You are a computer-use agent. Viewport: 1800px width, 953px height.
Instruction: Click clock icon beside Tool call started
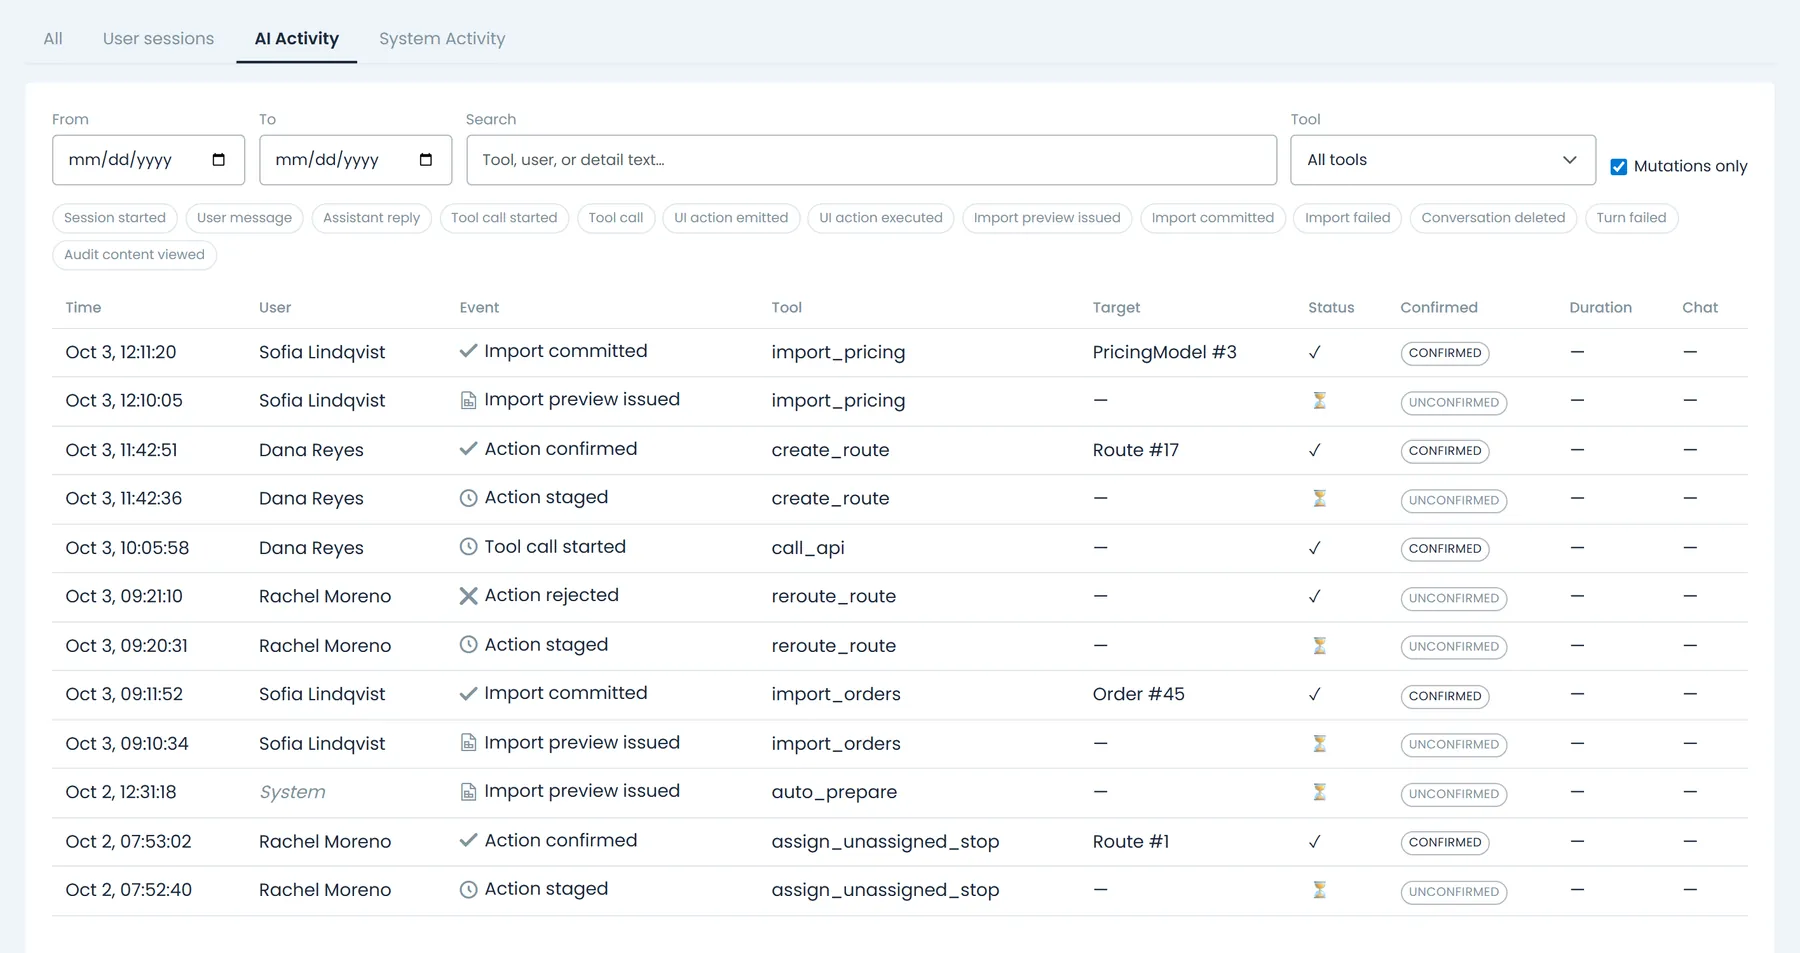[468, 547]
